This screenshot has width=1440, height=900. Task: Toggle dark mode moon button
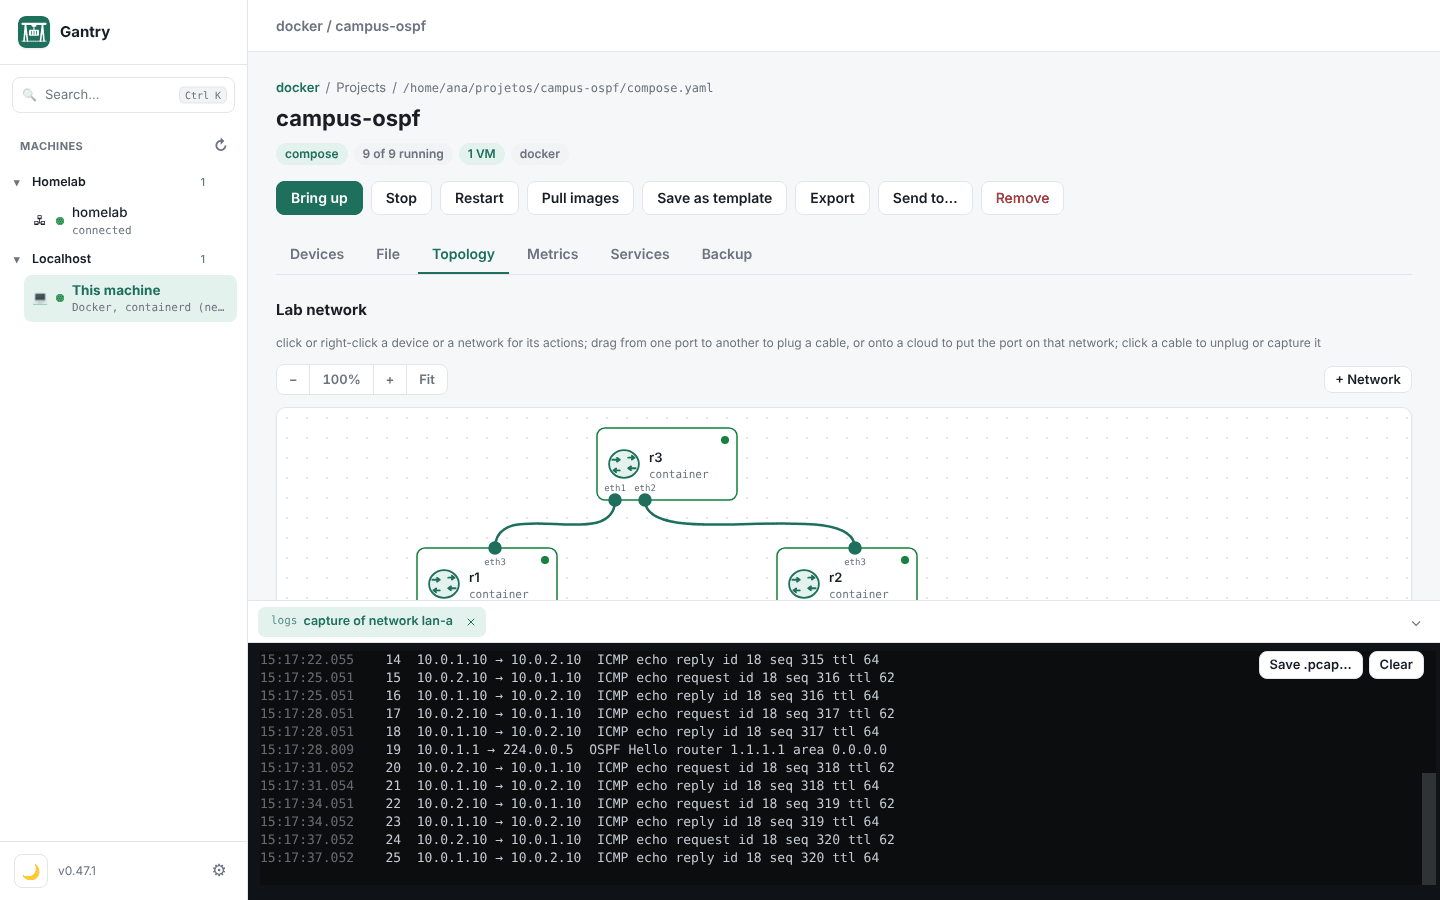click(31, 871)
